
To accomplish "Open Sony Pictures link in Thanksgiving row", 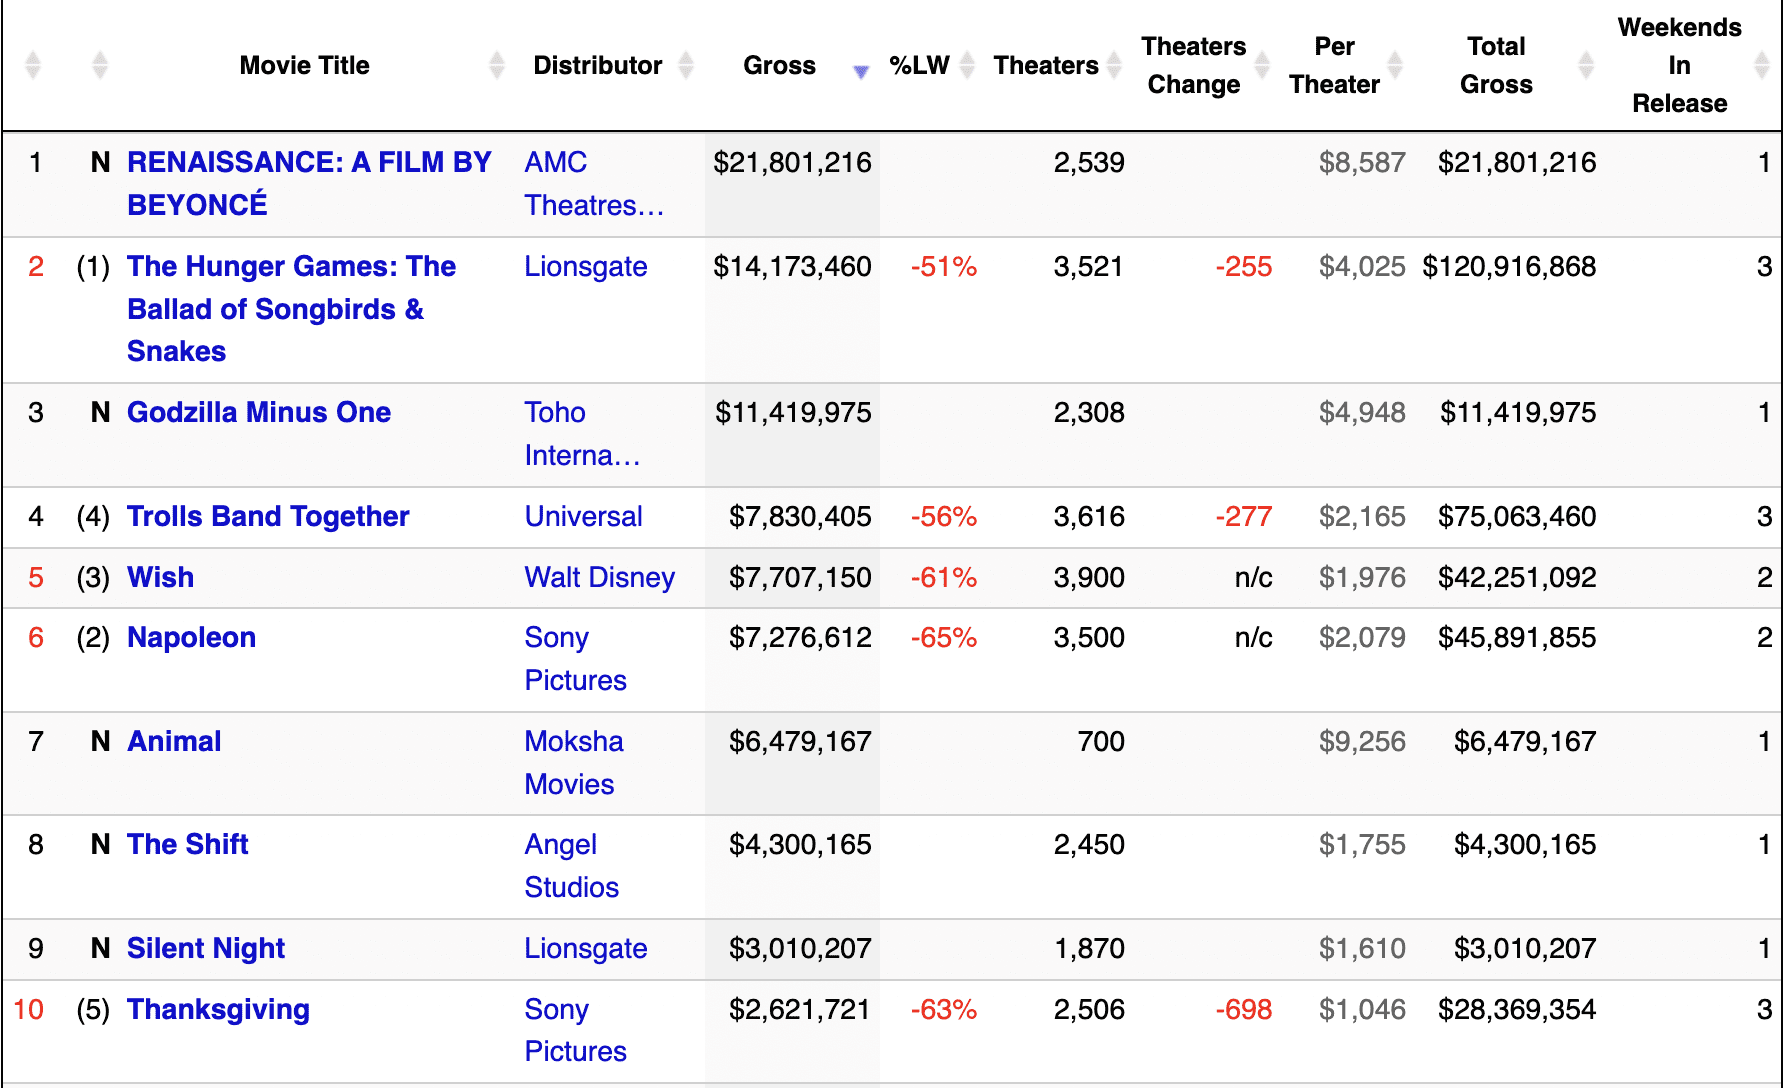I will [575, 1030].
